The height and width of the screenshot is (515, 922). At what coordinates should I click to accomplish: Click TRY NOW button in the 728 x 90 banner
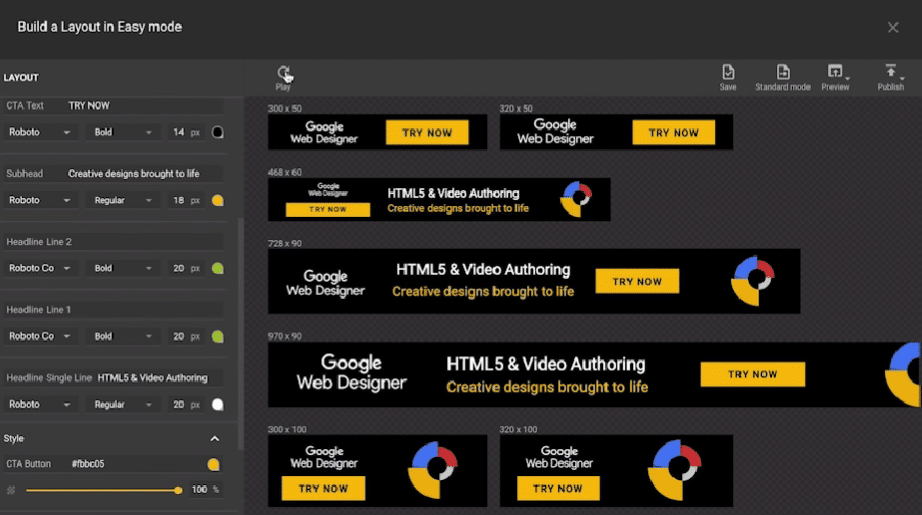tap(637, 282)
